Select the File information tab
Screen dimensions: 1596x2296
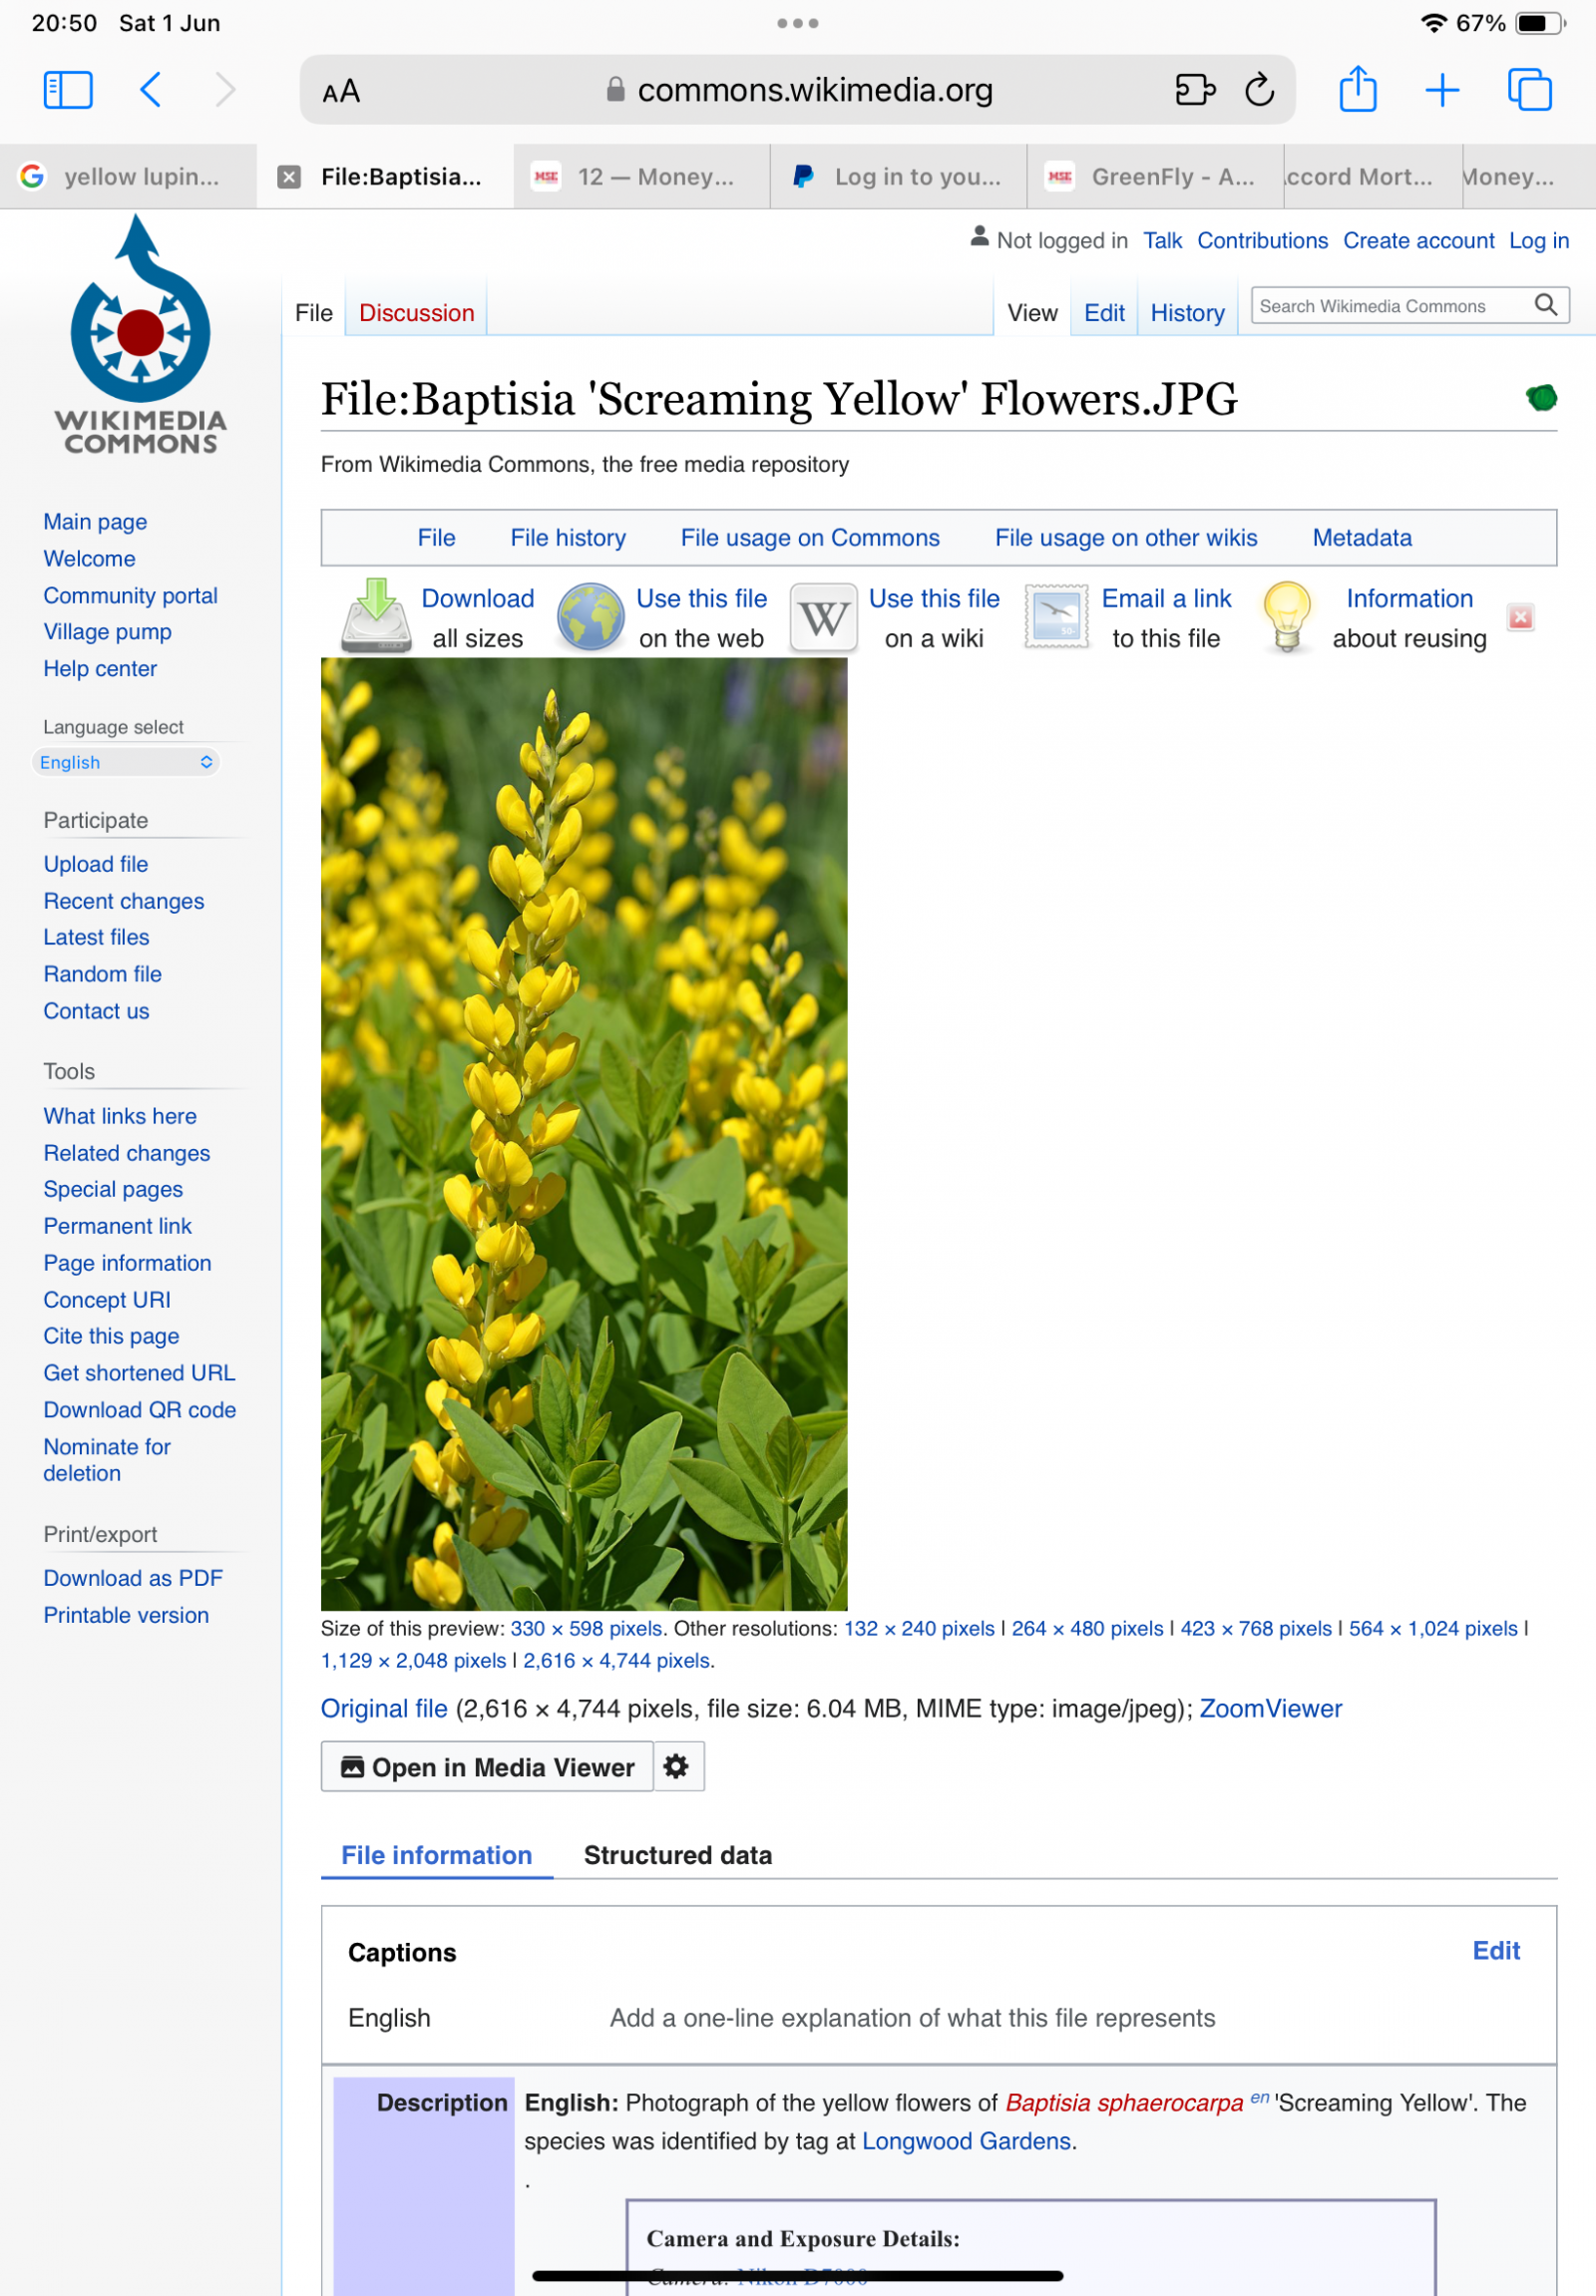click(x=436, y=1855)
